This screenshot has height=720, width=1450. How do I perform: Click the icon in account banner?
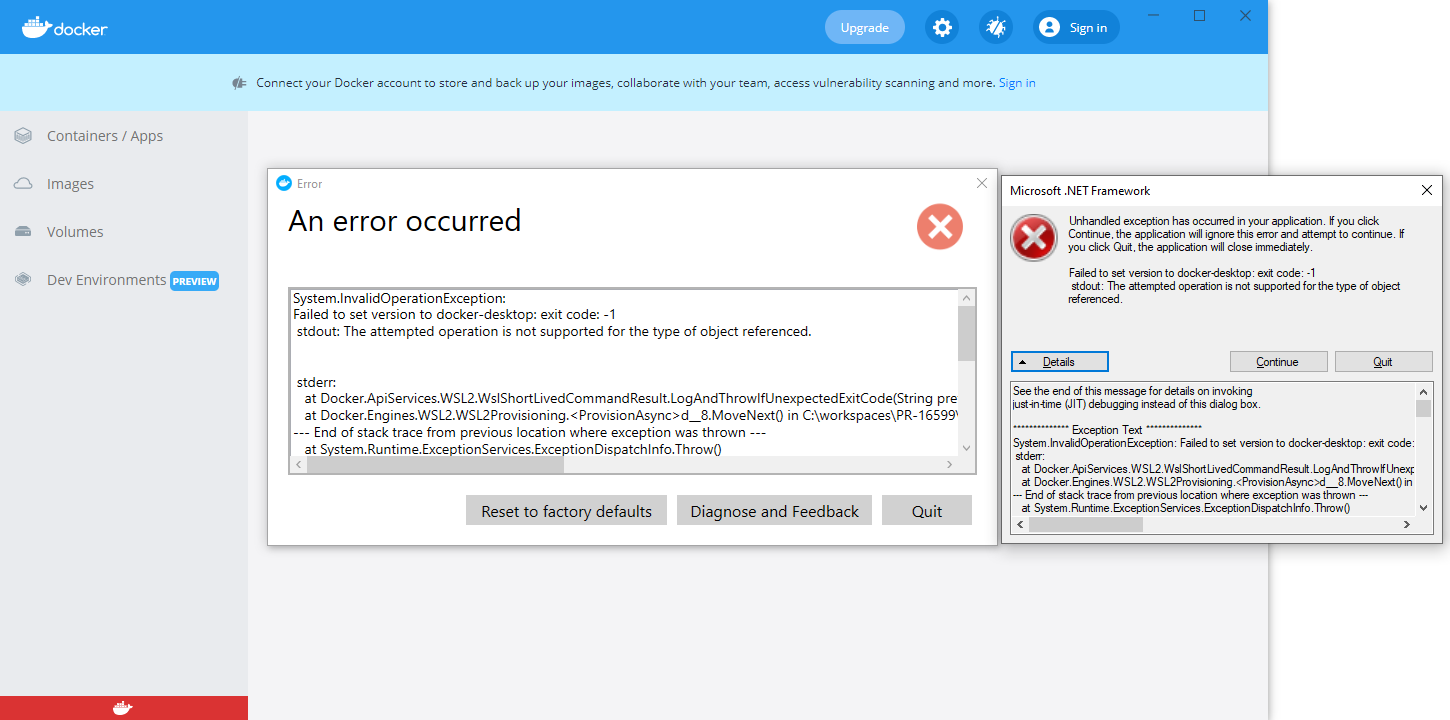pyautogui.click(x=239, y=83)
